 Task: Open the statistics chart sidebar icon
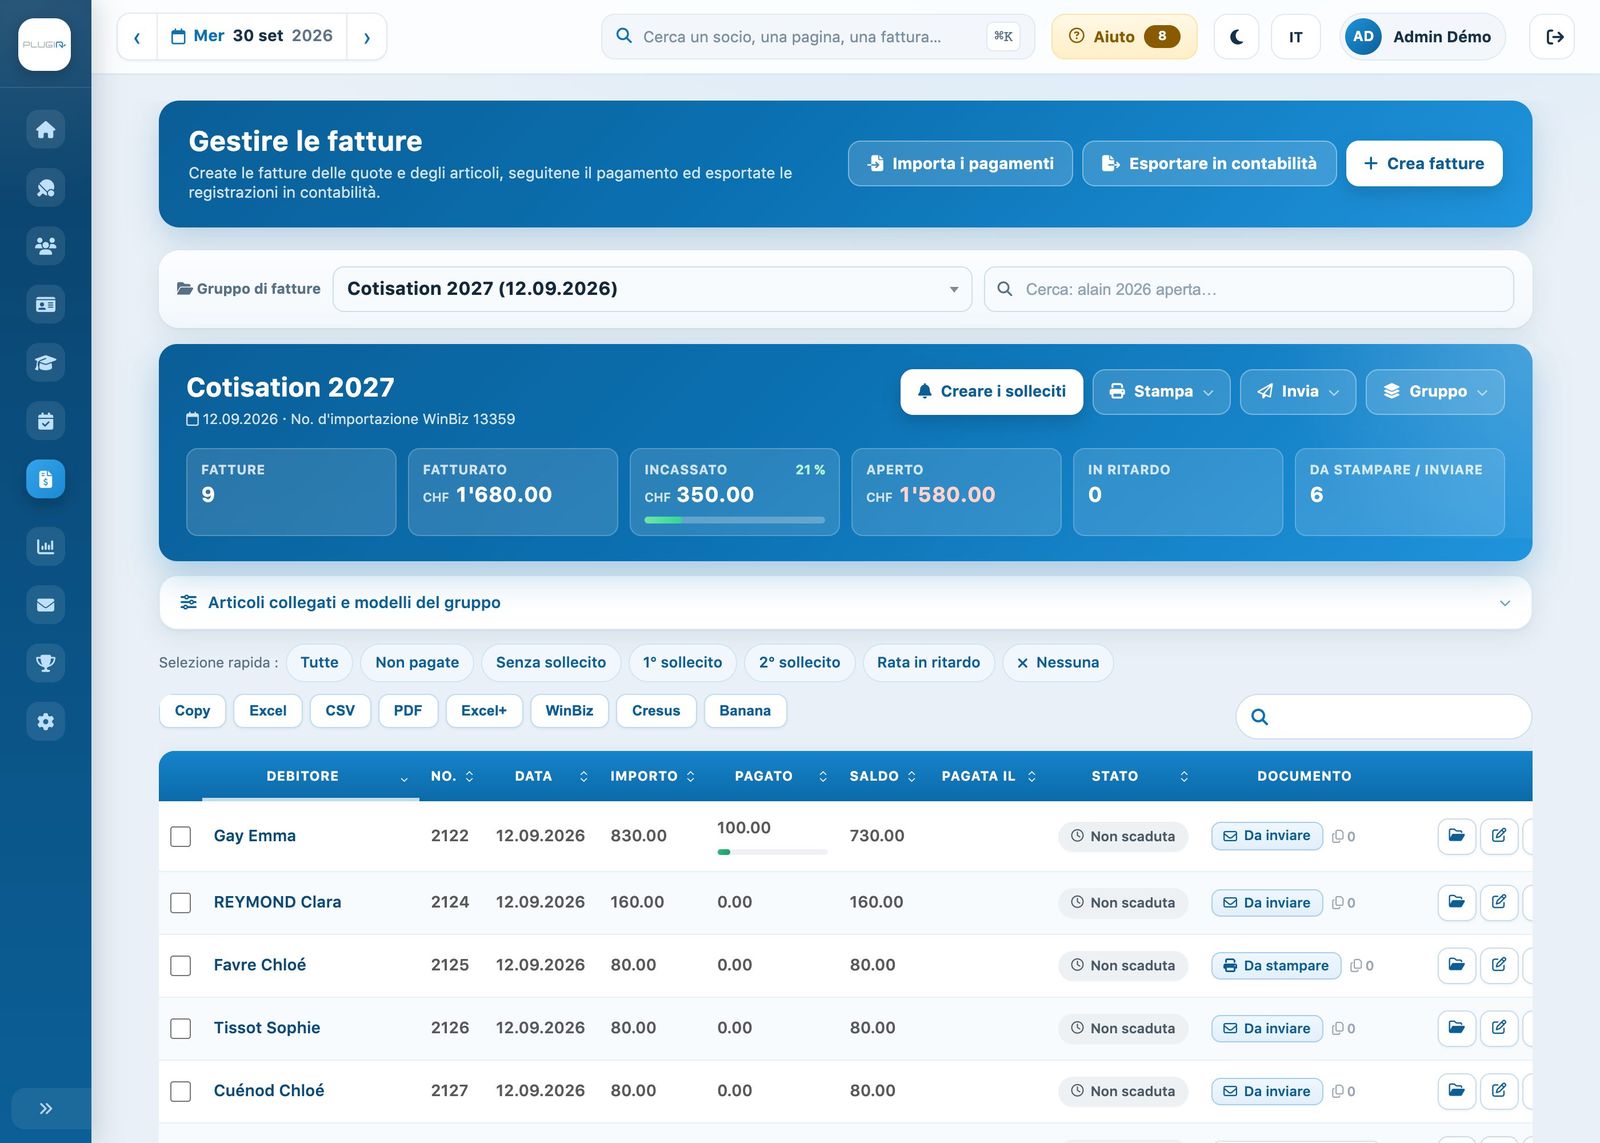[45, 546]
